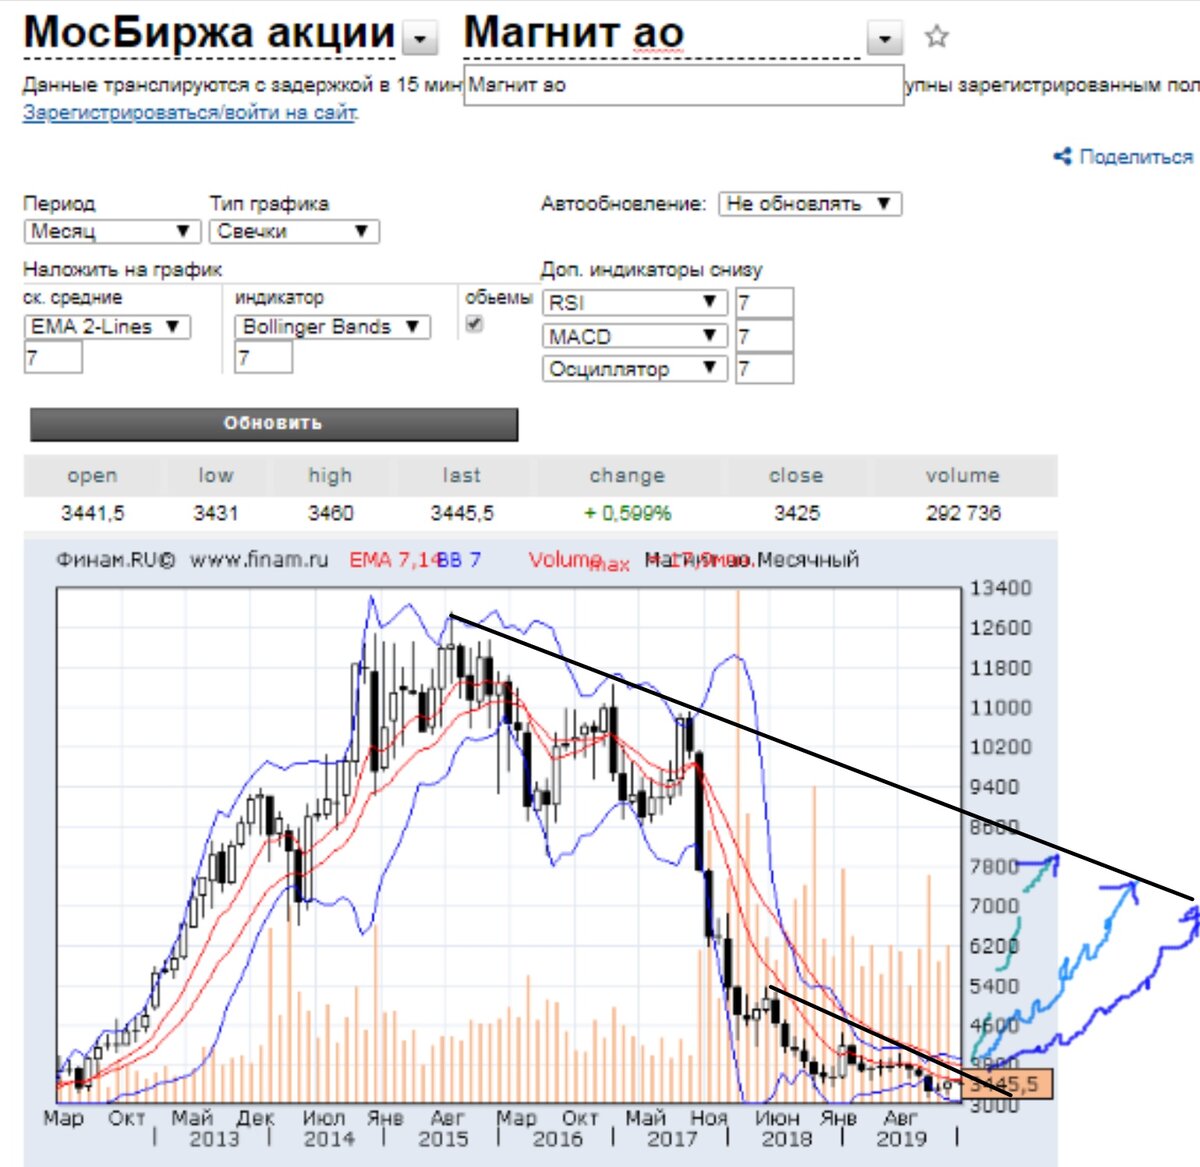Open the Автообновление dropdown
Screen dimensions: 1200x1167
click(x=810, y=204)
